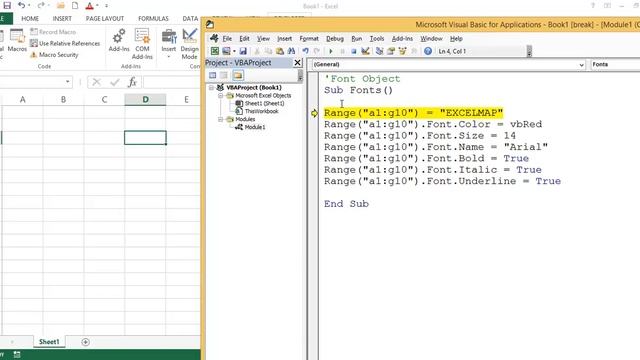The height and width of the screenshot is (360, 640).
Task: Open the File menu in VBA editor
Action: 227,39
